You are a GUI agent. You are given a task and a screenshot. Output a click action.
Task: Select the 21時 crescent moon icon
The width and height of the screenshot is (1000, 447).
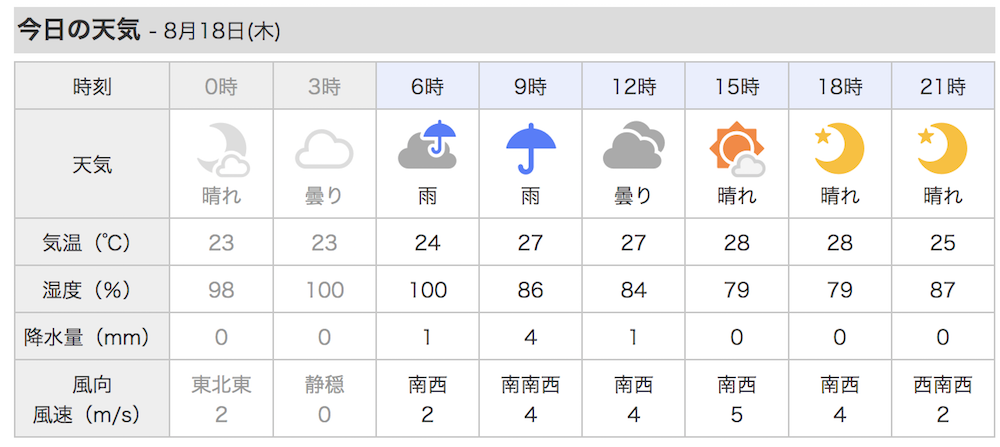(x=943, y=149)
